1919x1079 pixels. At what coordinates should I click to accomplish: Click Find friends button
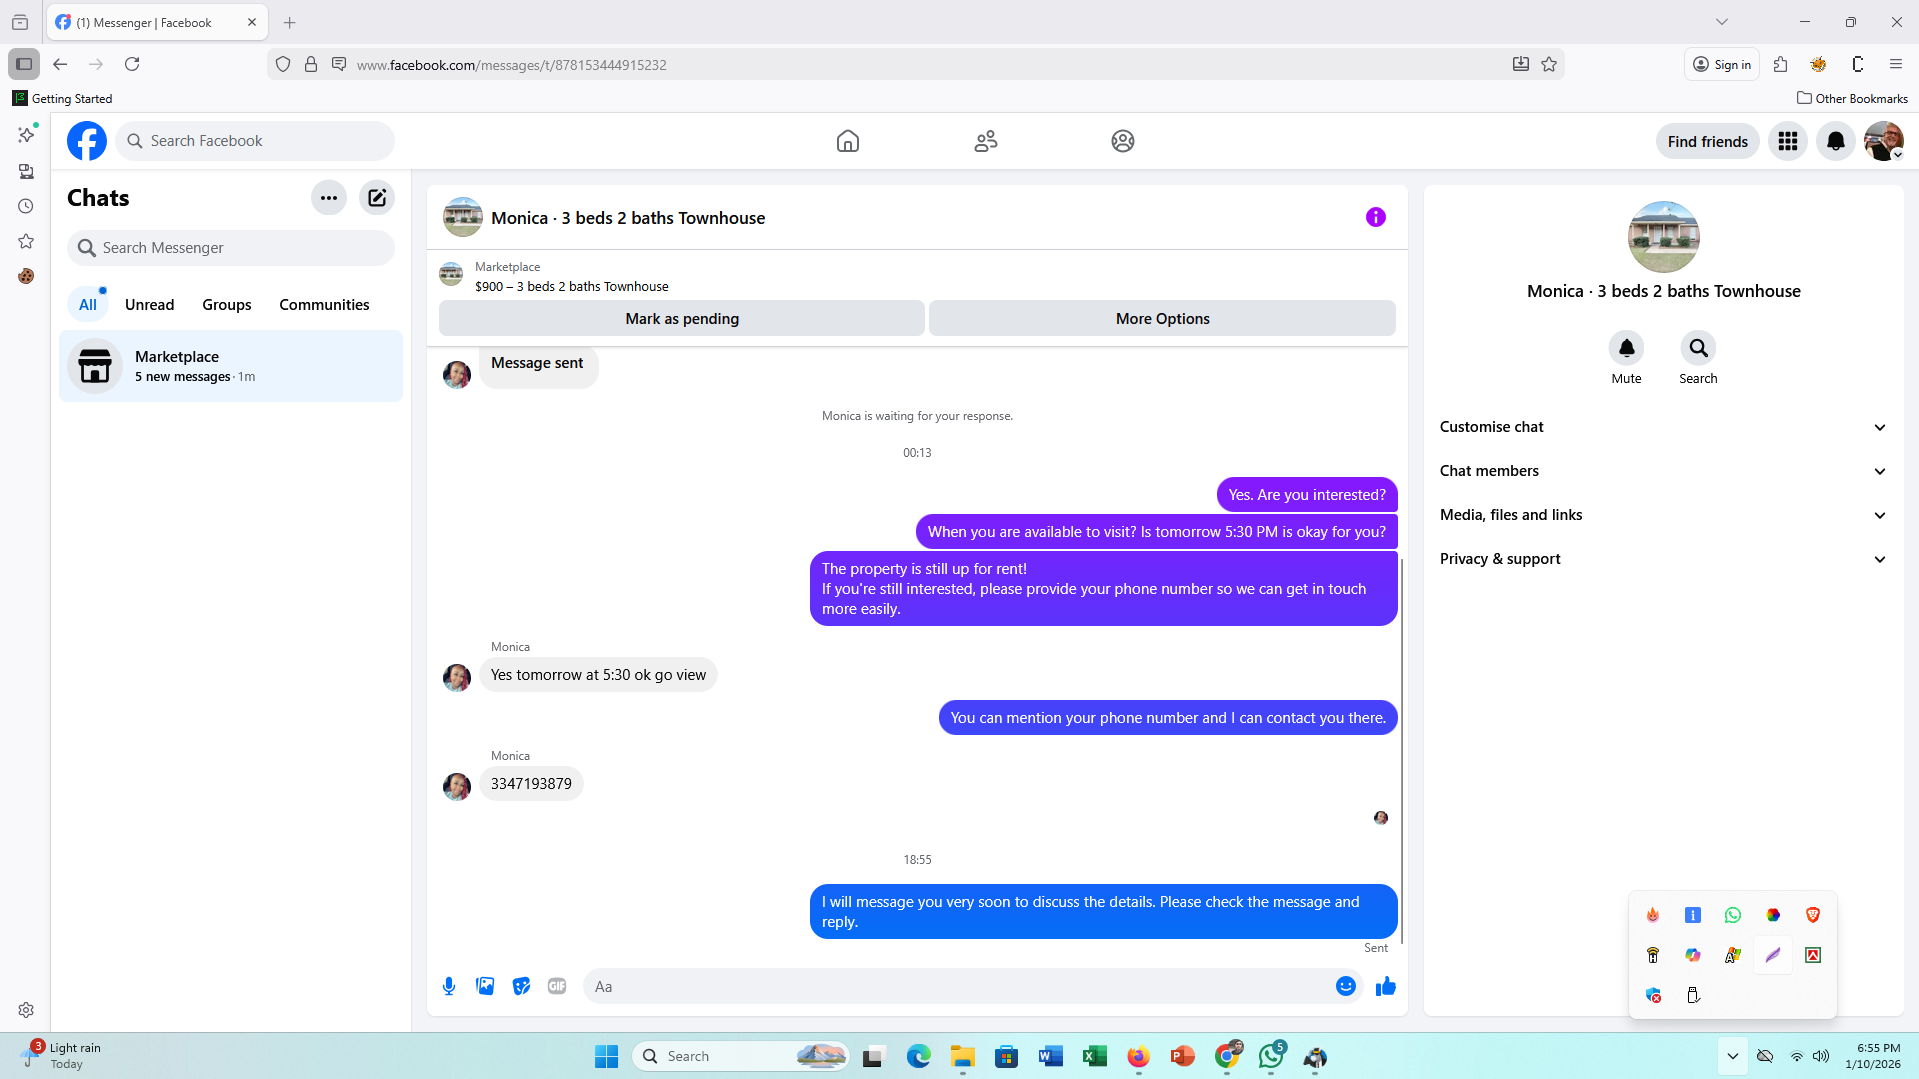pyautogui.click(x=1708, y=141)
